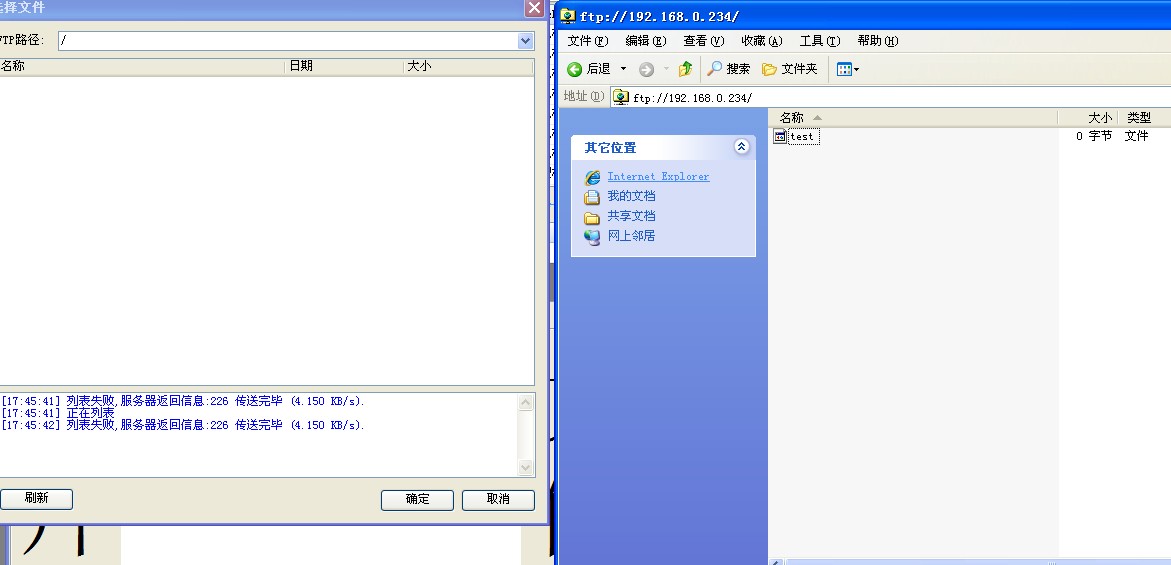Image resolution: width=1171 pixels, height=565 pixels.
Task: Open 共享文档 in other places
Action: (x=631, y=216)
